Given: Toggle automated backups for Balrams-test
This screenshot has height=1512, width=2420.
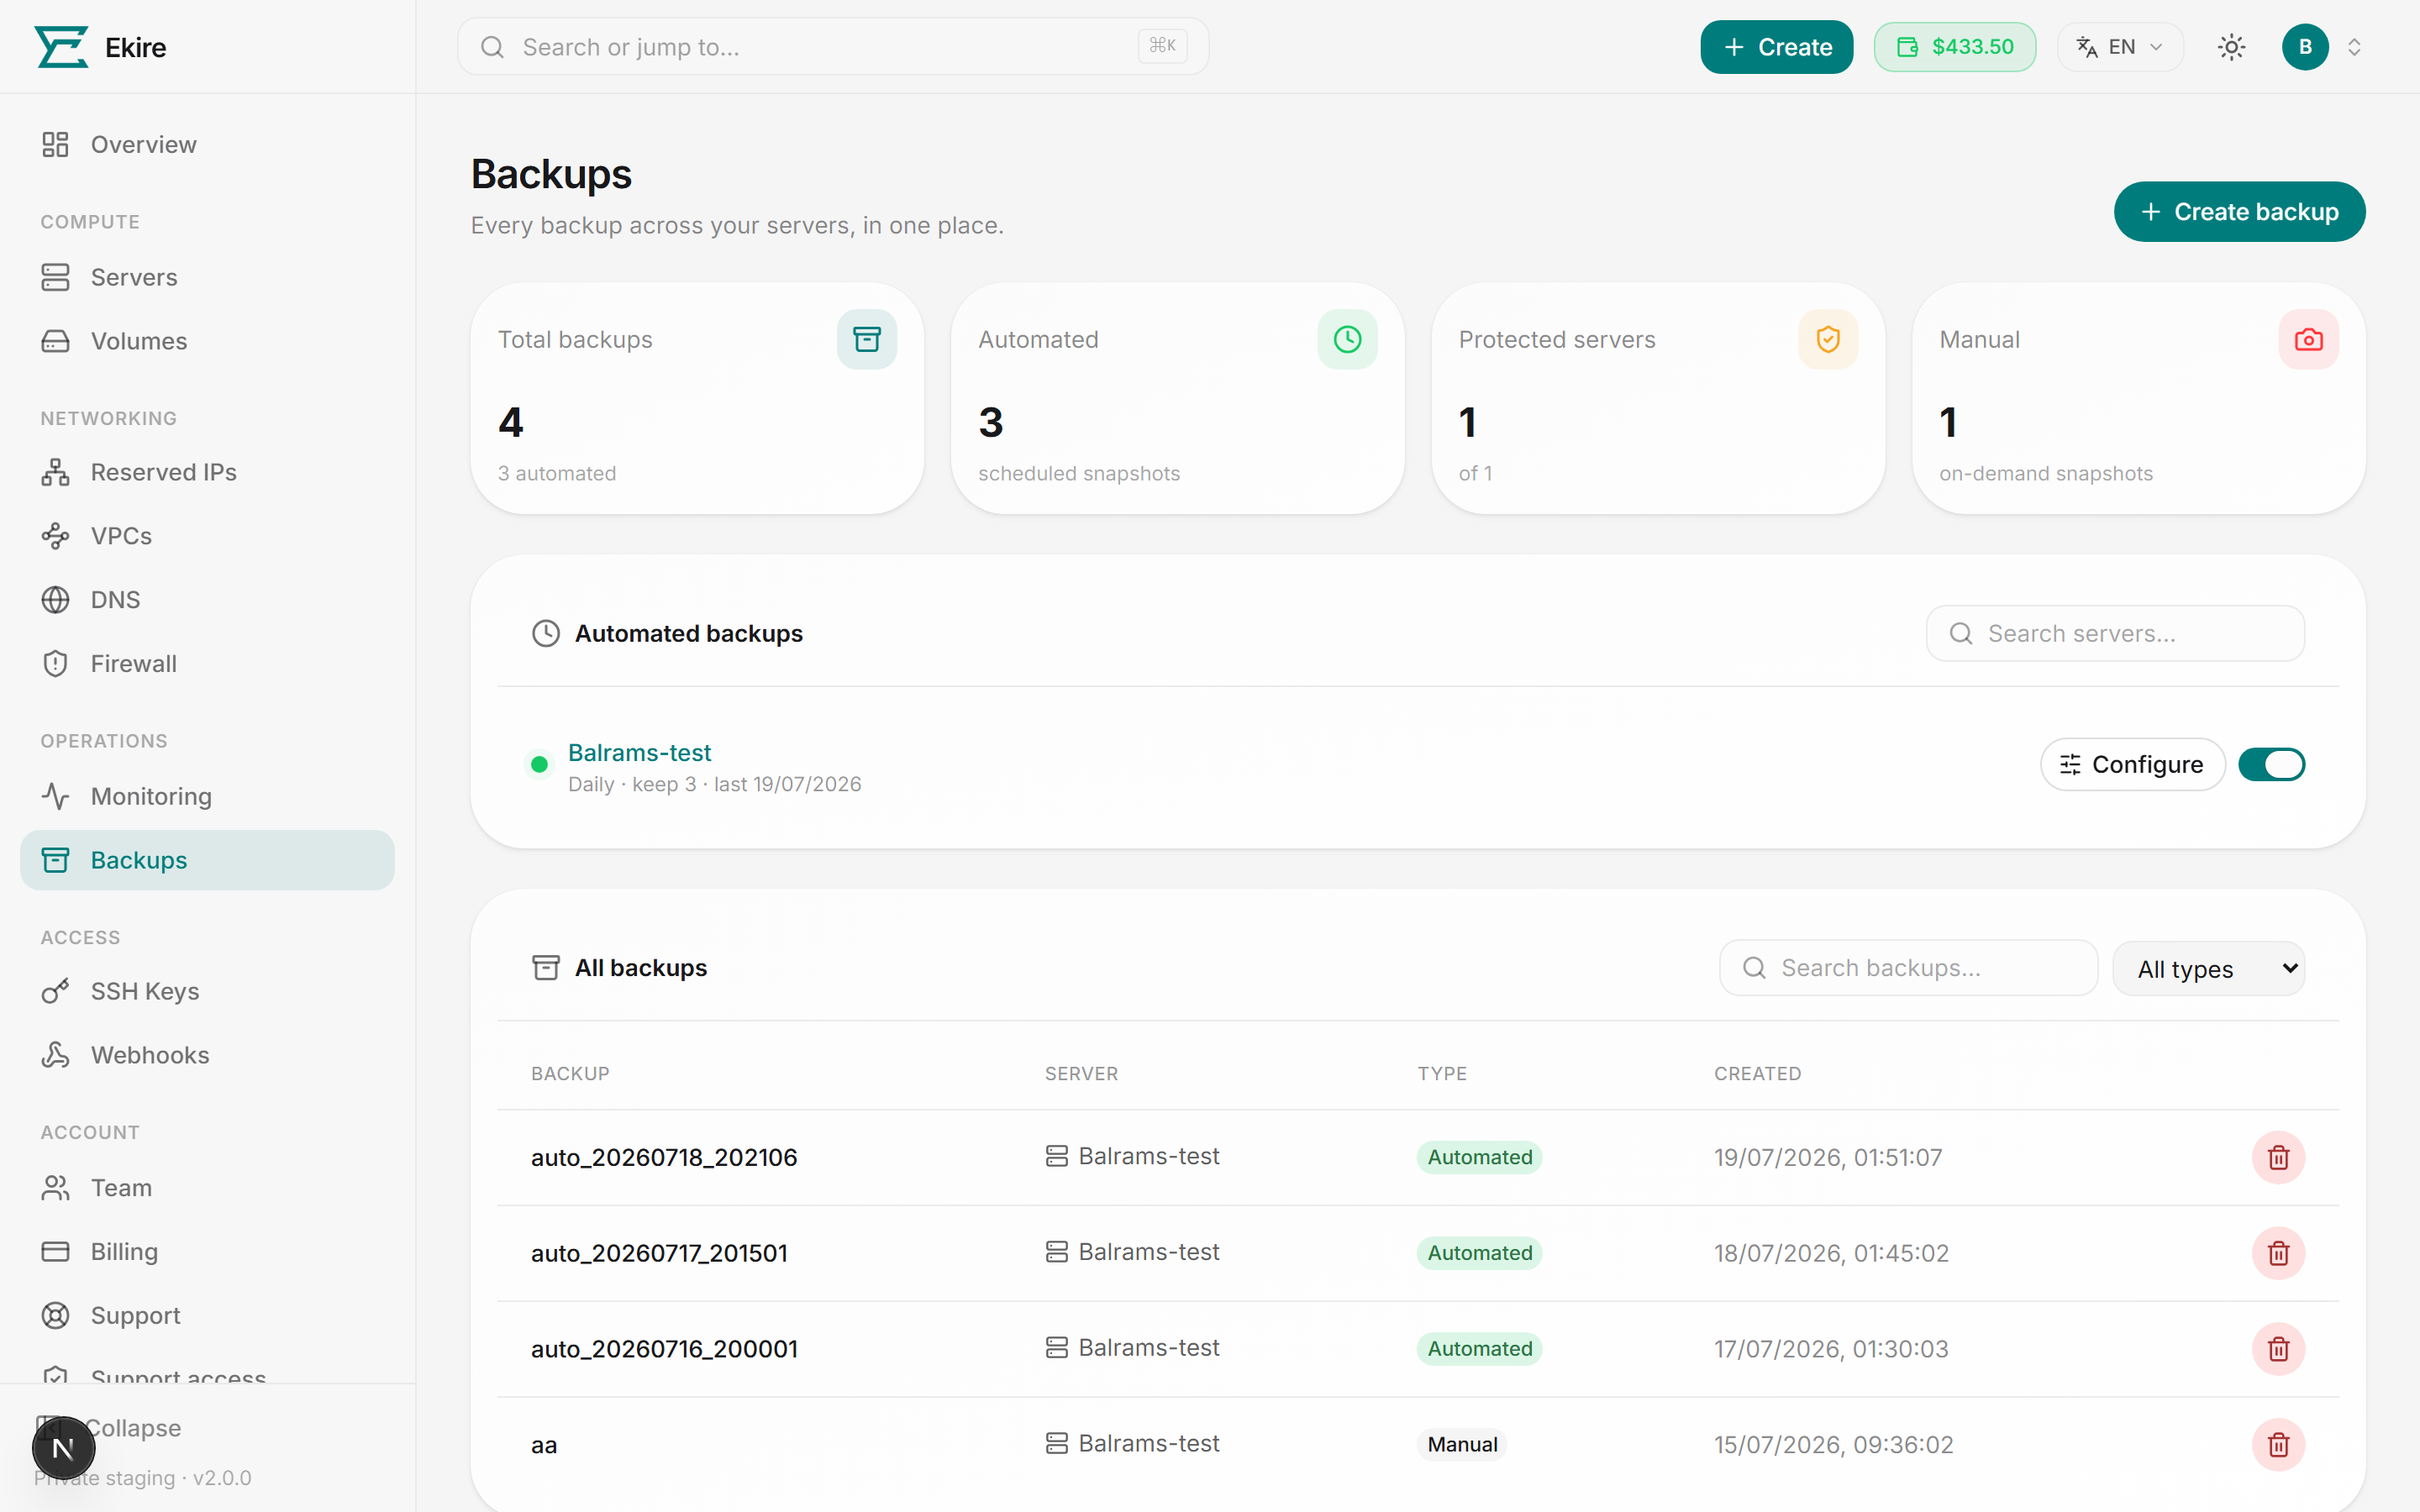Looking at the screenshot, I should [x=2271, y=765].
